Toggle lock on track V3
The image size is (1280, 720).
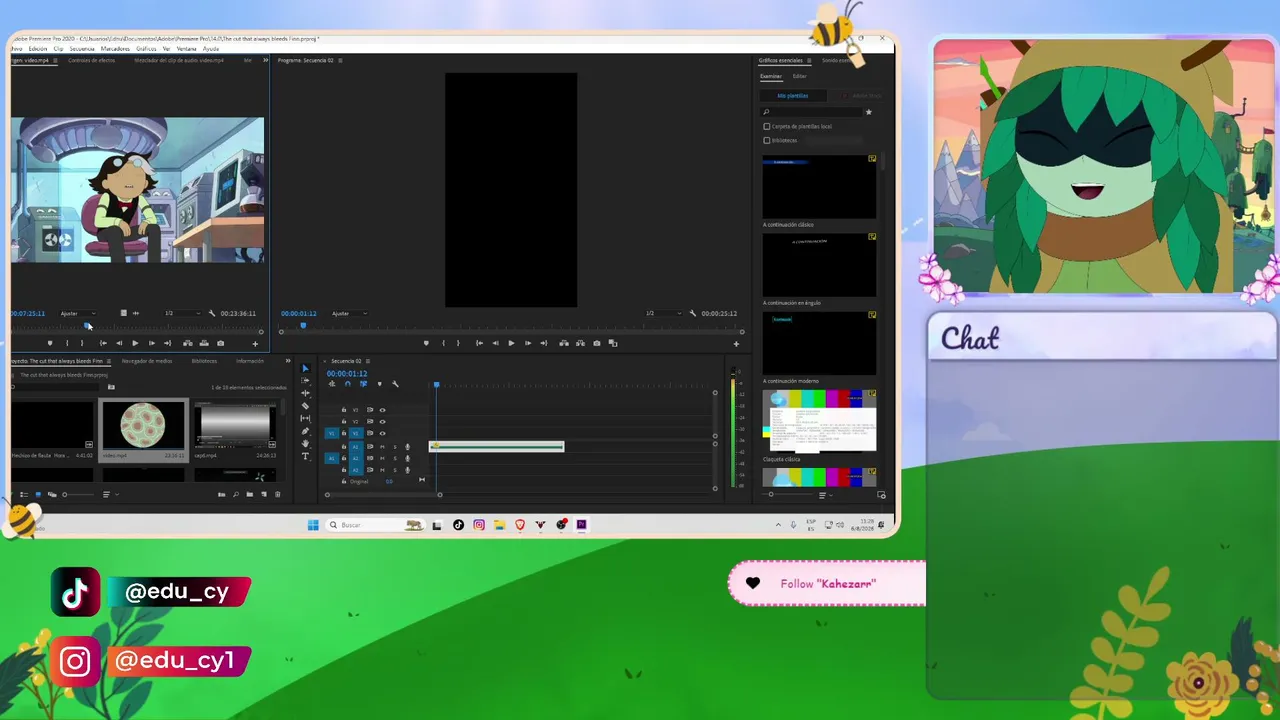344,409
